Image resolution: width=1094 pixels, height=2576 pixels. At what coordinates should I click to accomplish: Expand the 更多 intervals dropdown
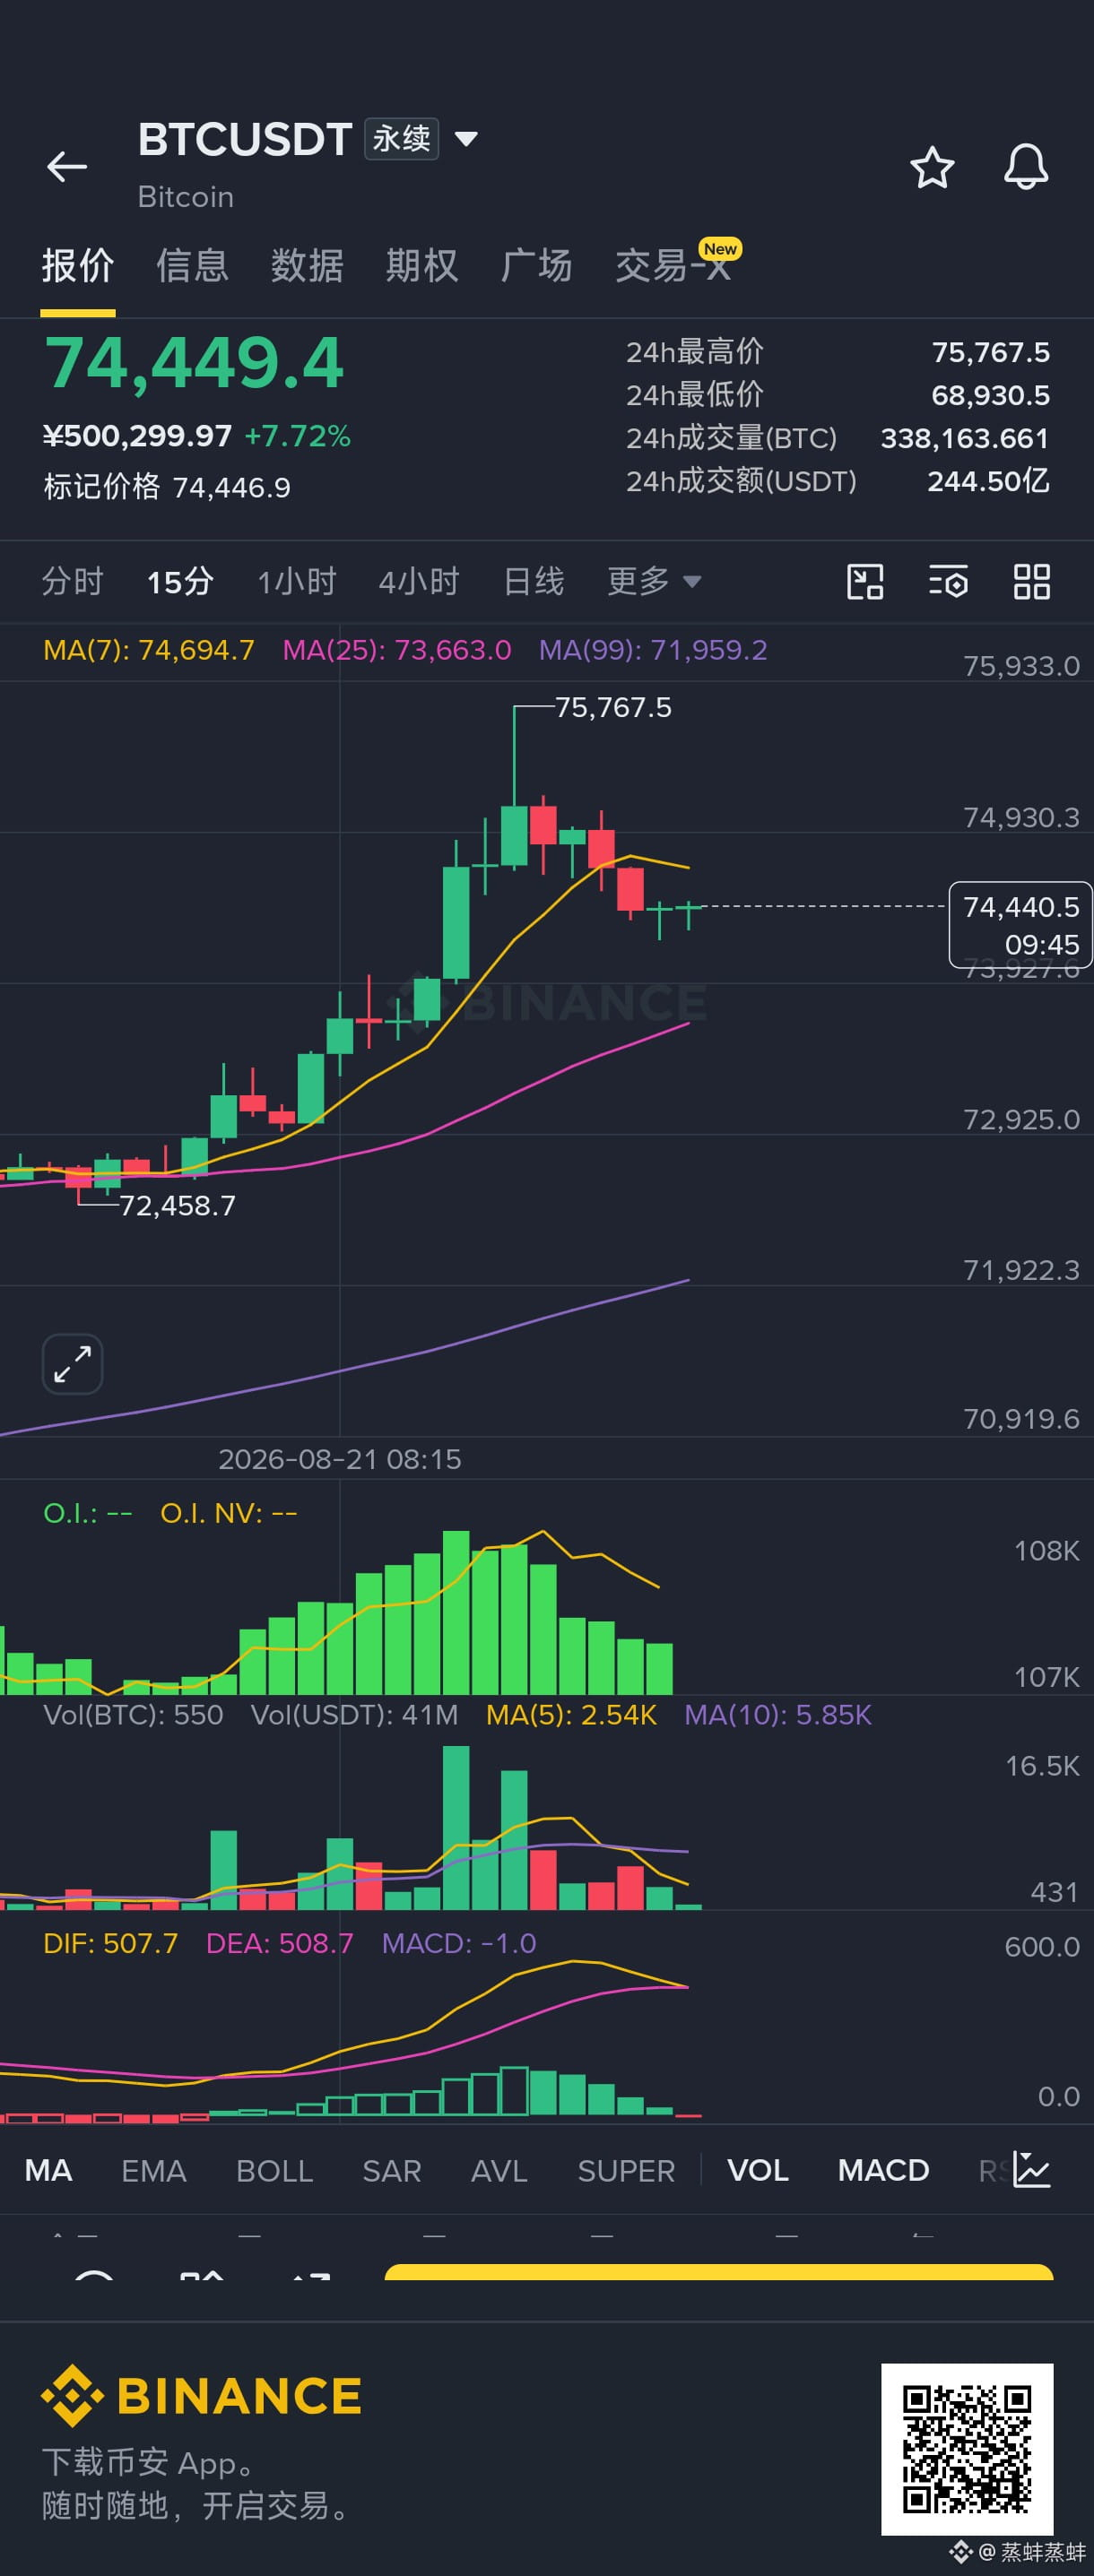[x=654, y=581]
